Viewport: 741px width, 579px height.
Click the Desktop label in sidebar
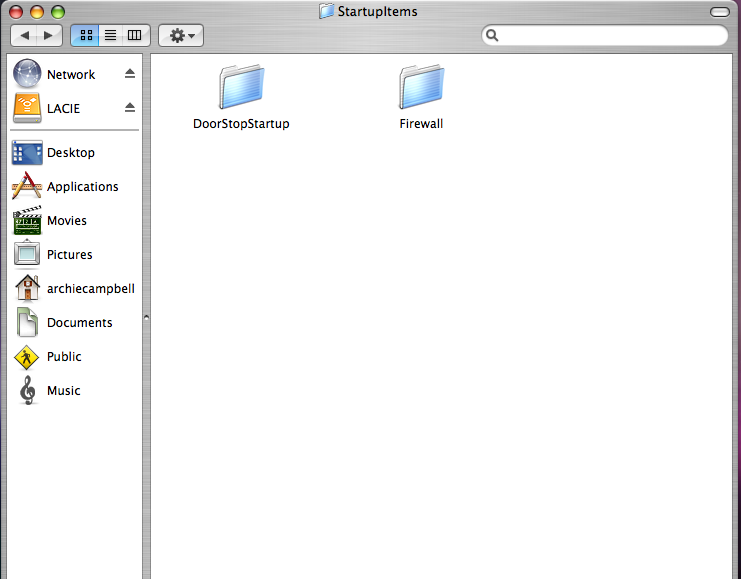[x=71, y=153]
